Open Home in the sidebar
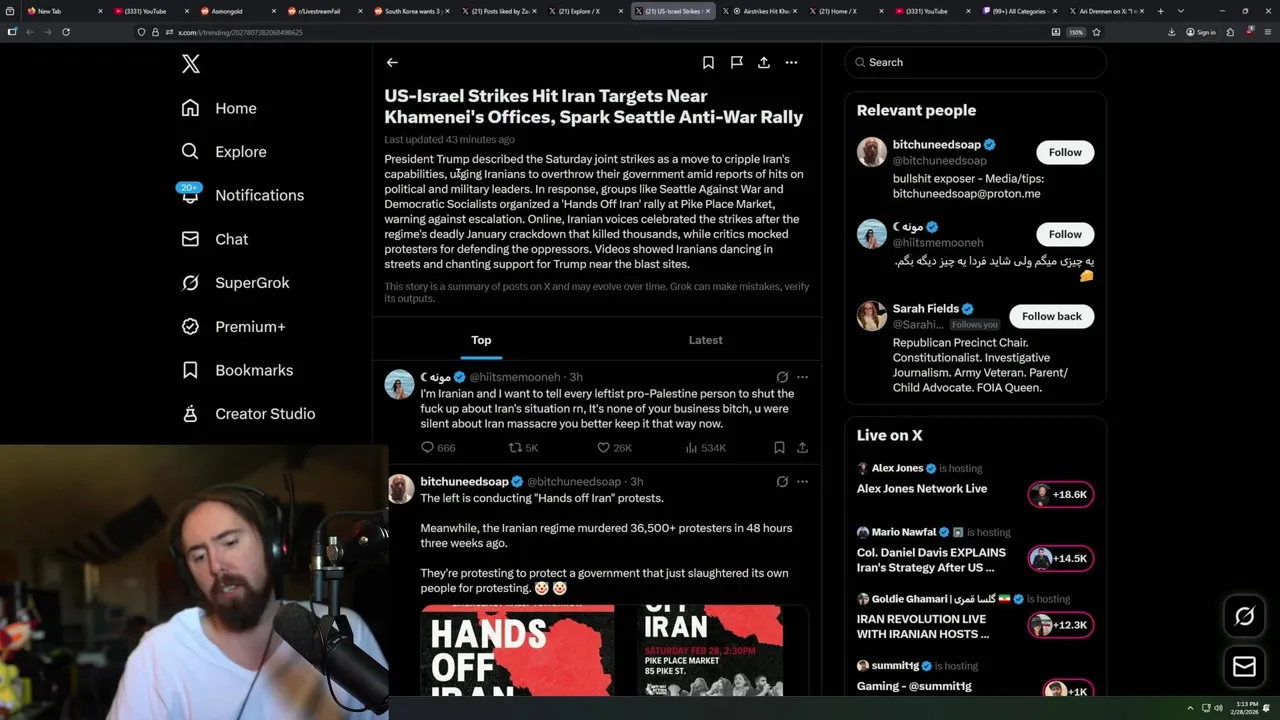This screenshot has height=720, width=1280. (x=219, y=108)
